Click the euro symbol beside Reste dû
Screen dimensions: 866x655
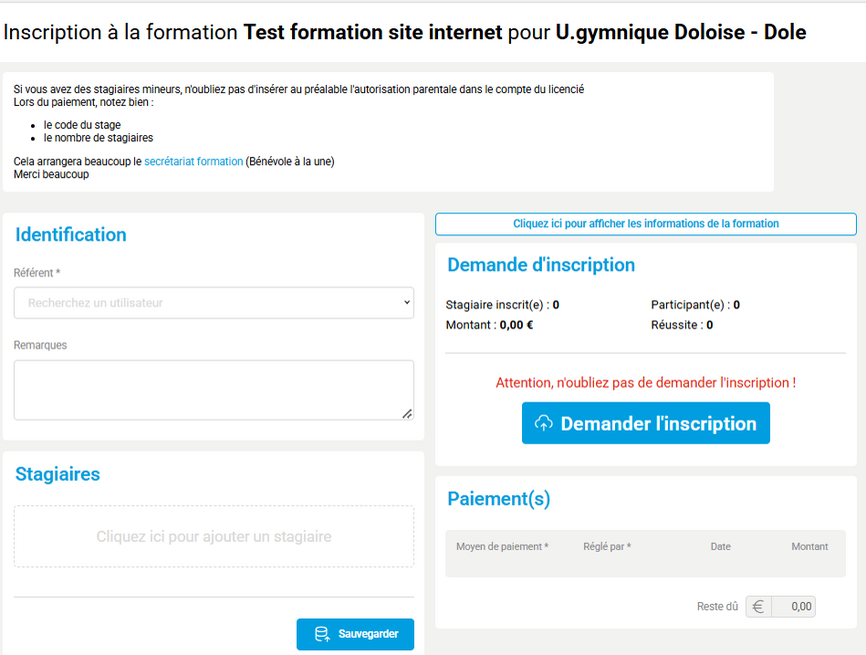tap(758, 606)
